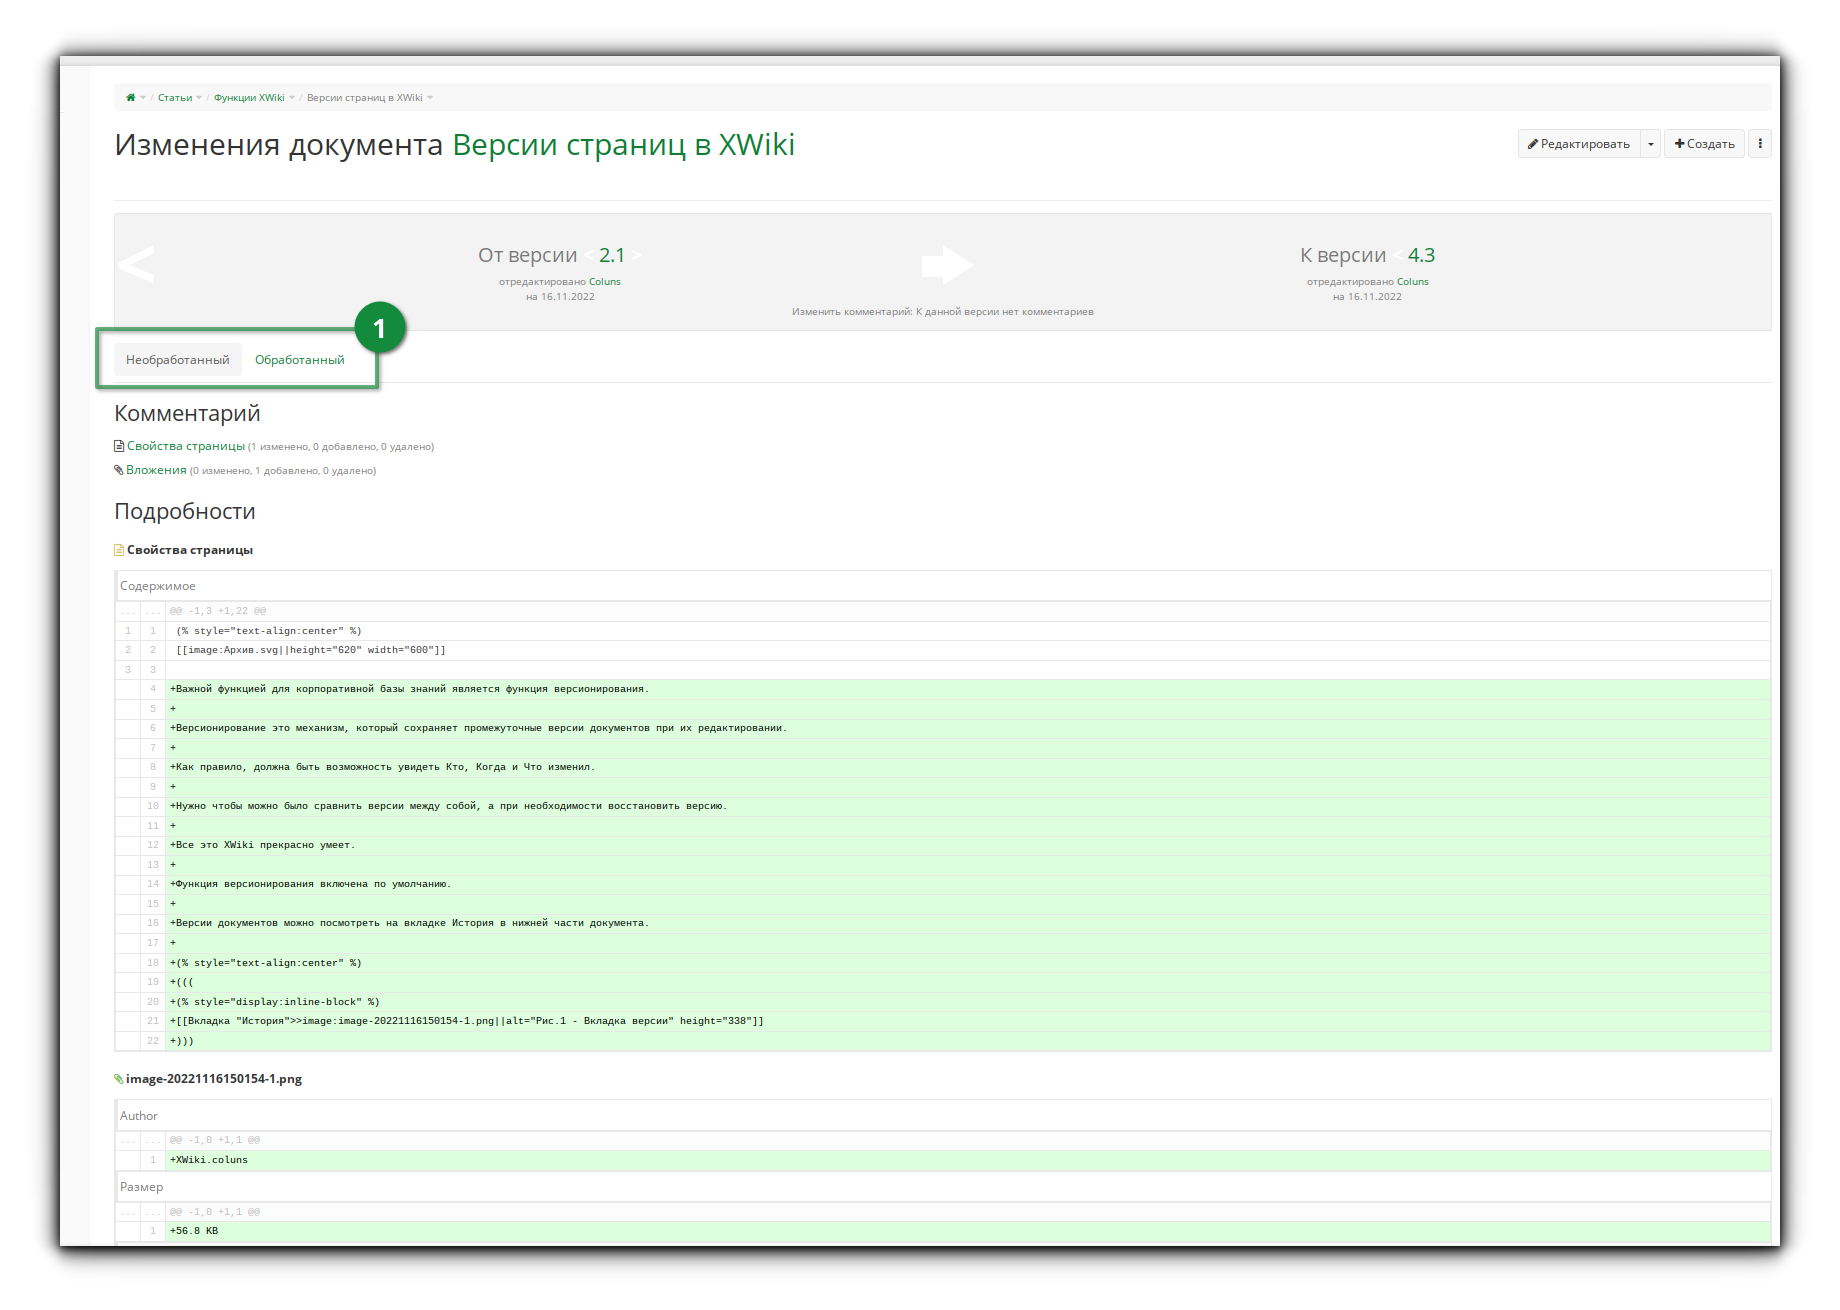Click the image-20221116150154-1.png attachment heading

point(214,1079)
